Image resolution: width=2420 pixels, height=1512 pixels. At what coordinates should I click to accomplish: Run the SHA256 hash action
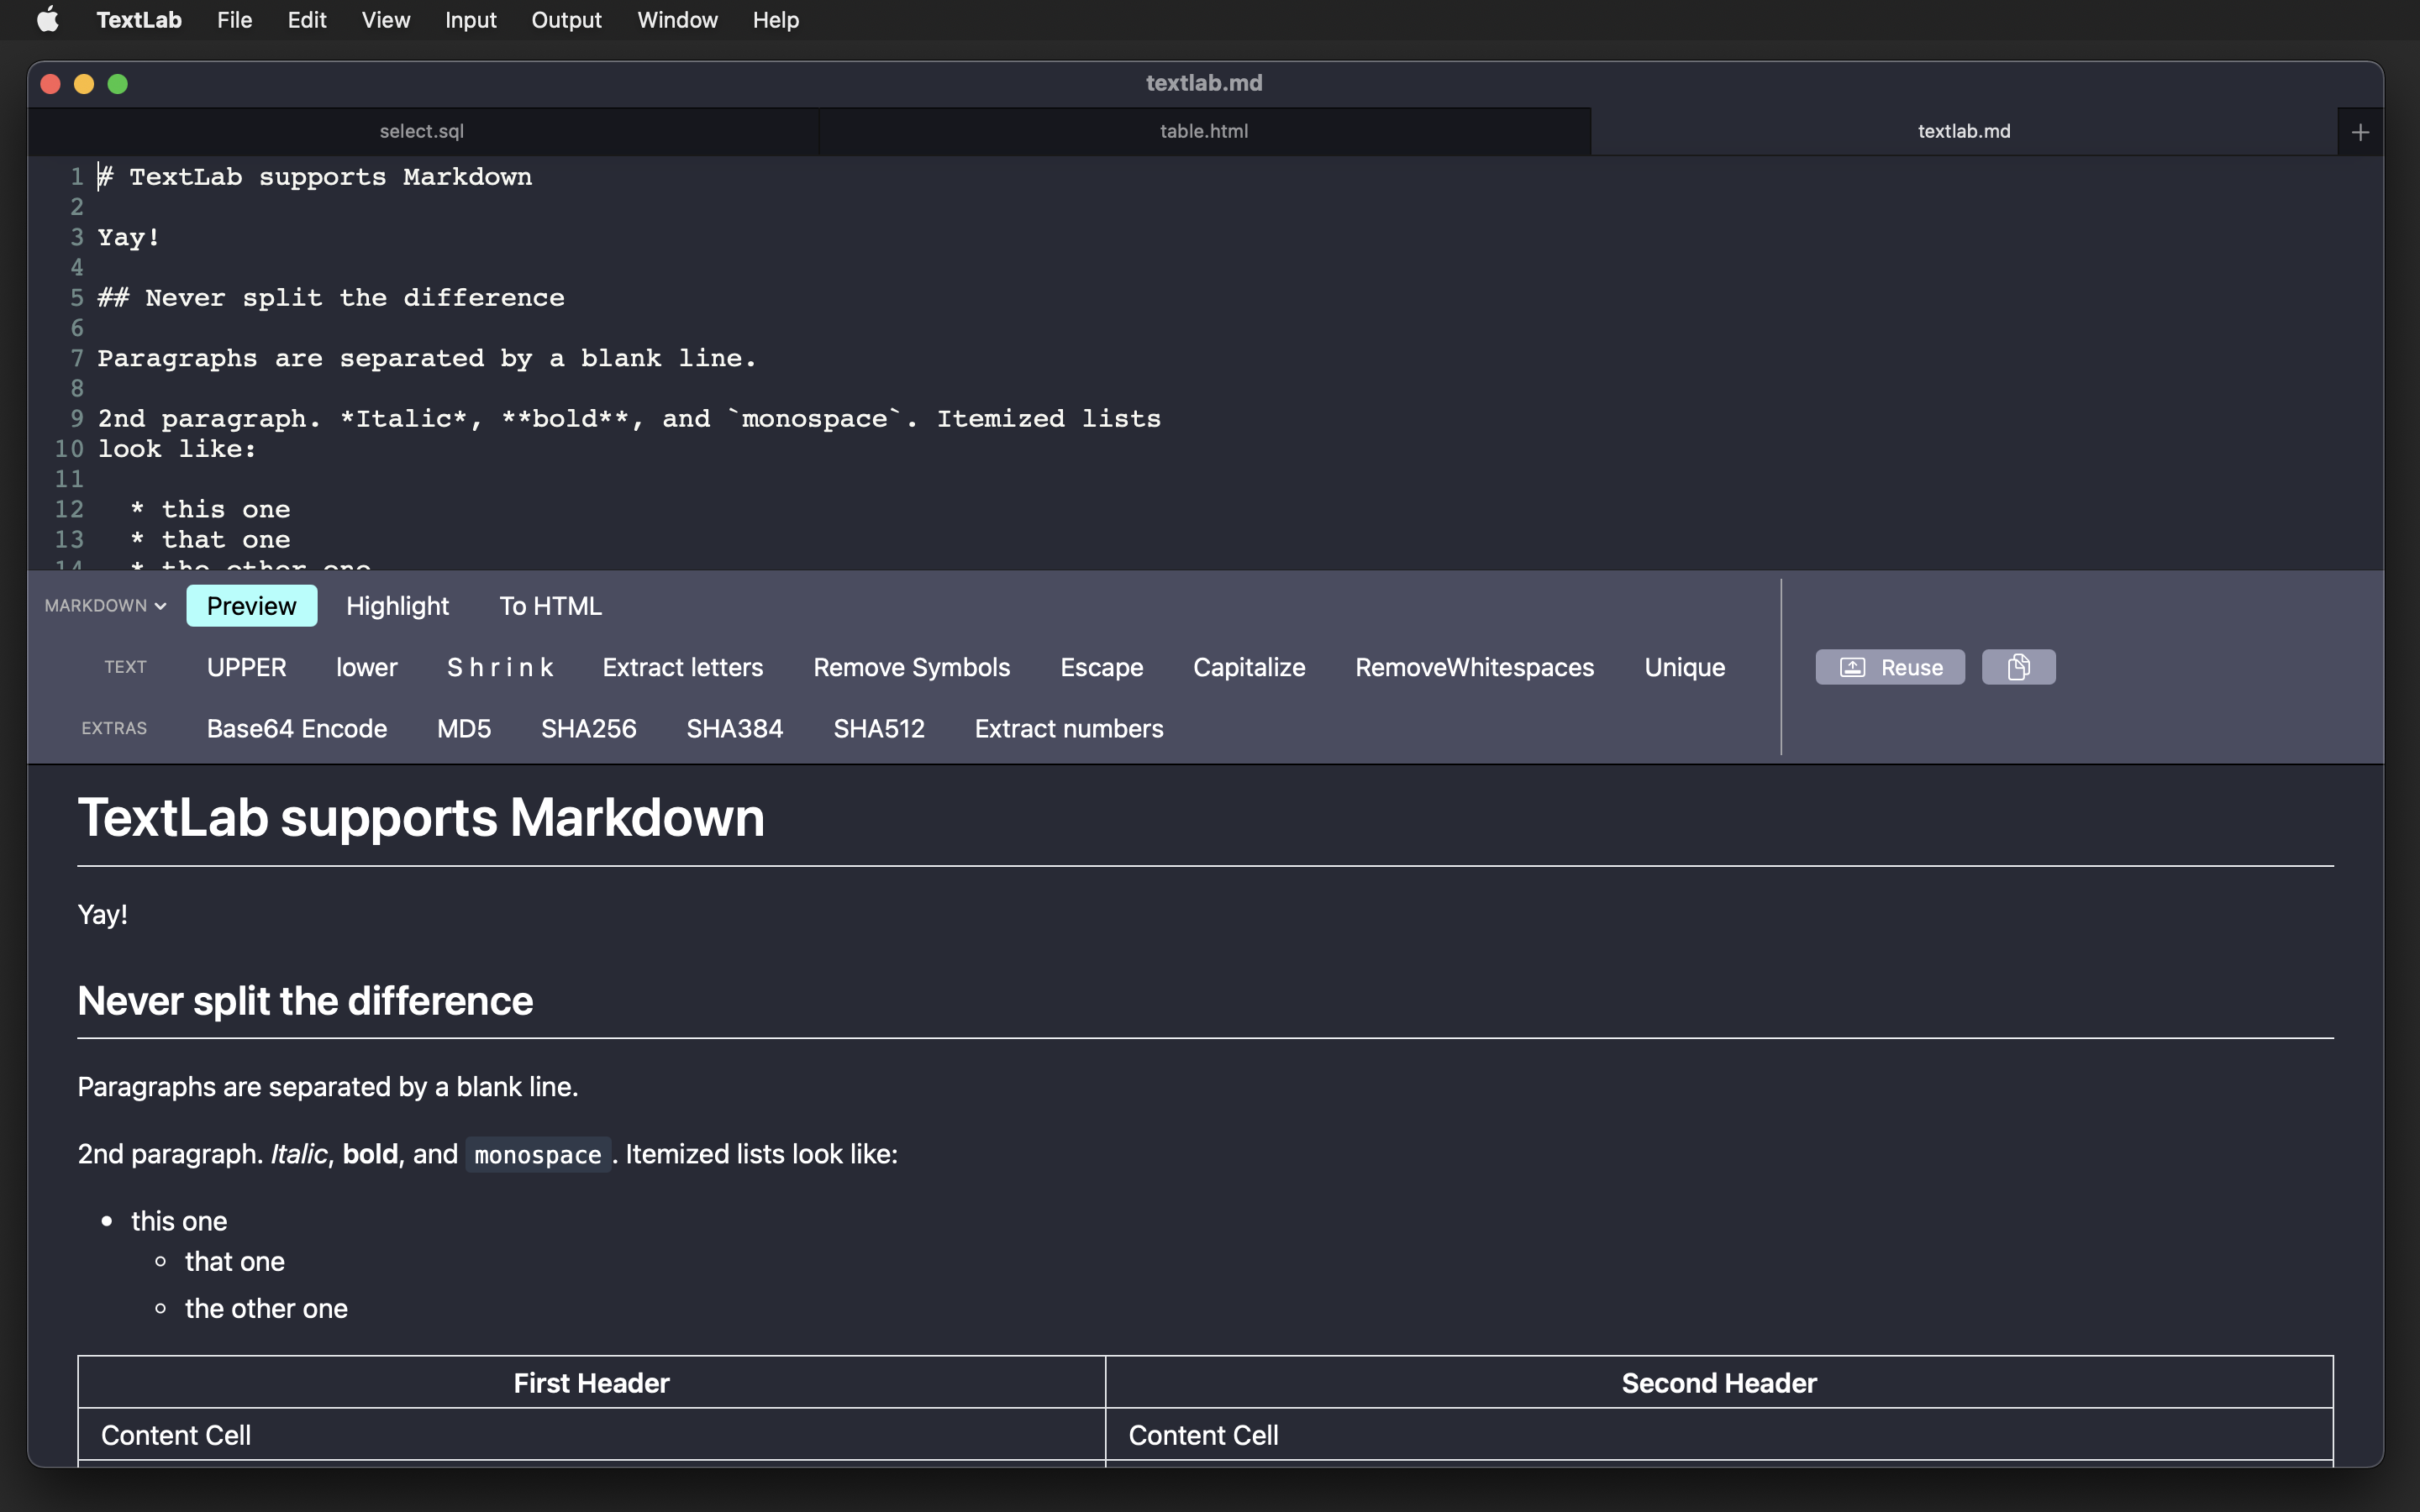pos(588,729)
